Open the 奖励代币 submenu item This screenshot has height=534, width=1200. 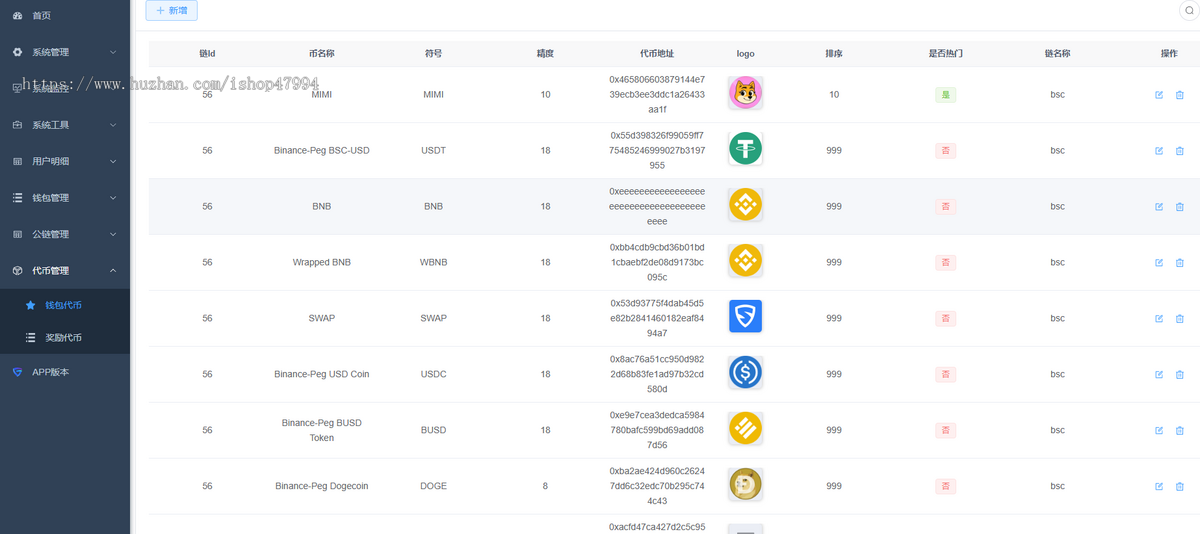[63, 338]
